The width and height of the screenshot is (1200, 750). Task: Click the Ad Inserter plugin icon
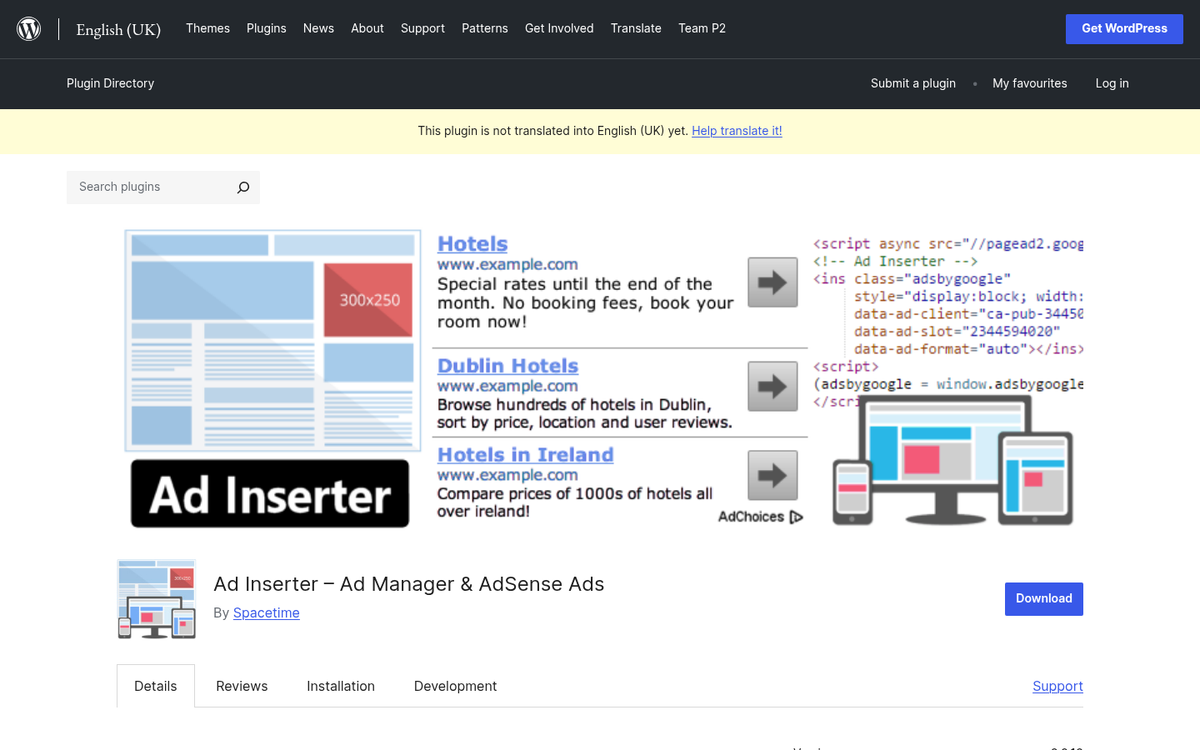(x=156, y=599)
